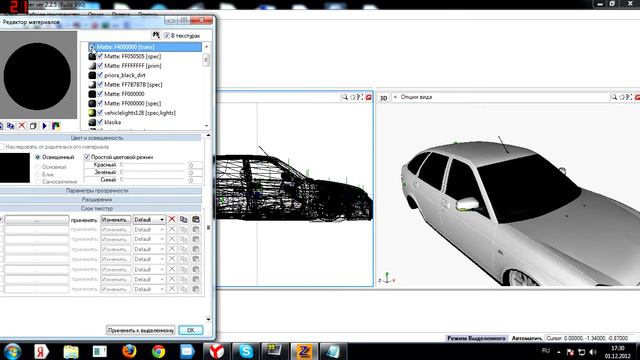This screenshot has height=360, width=640.
Task: Adjust the 'Зелёный' green slider
Action: [153, 172]
